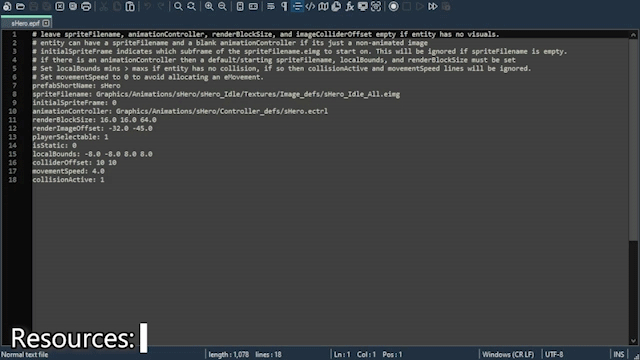Image resolution: width=640 pixels, height=360 pixels.
Task: Click the 'spriteFilename:' path line
Action: 216,94
